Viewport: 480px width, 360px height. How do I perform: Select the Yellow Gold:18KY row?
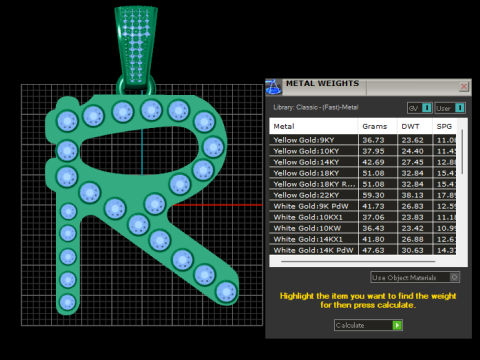363,173
